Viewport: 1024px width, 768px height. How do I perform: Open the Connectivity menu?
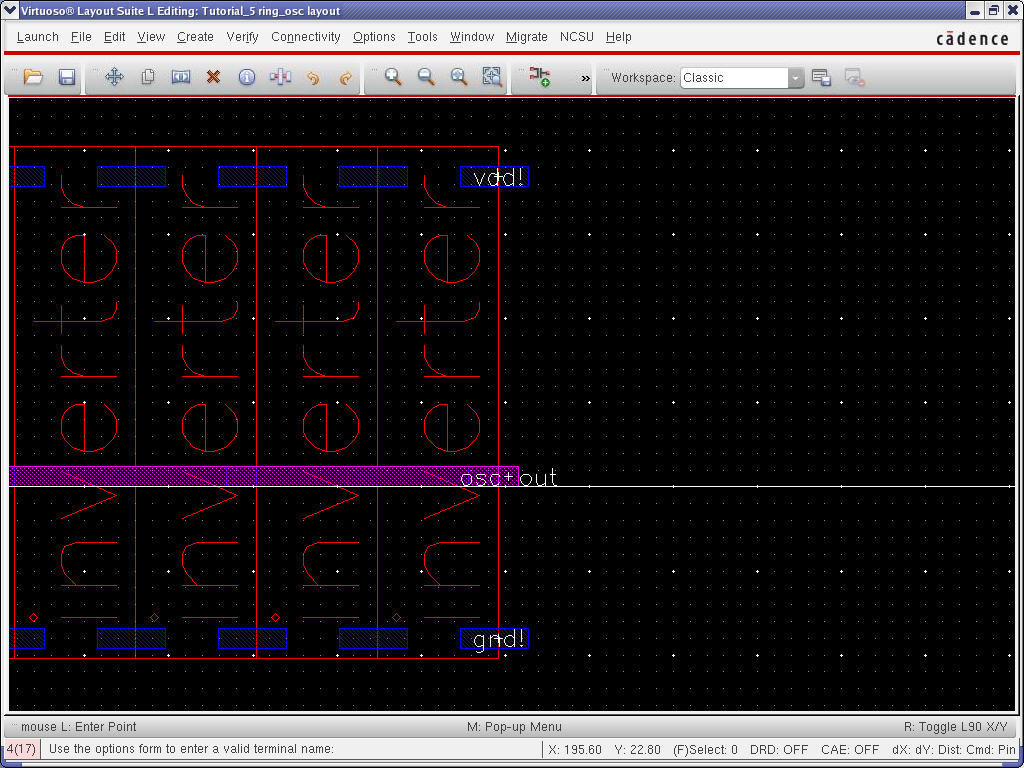305,37
